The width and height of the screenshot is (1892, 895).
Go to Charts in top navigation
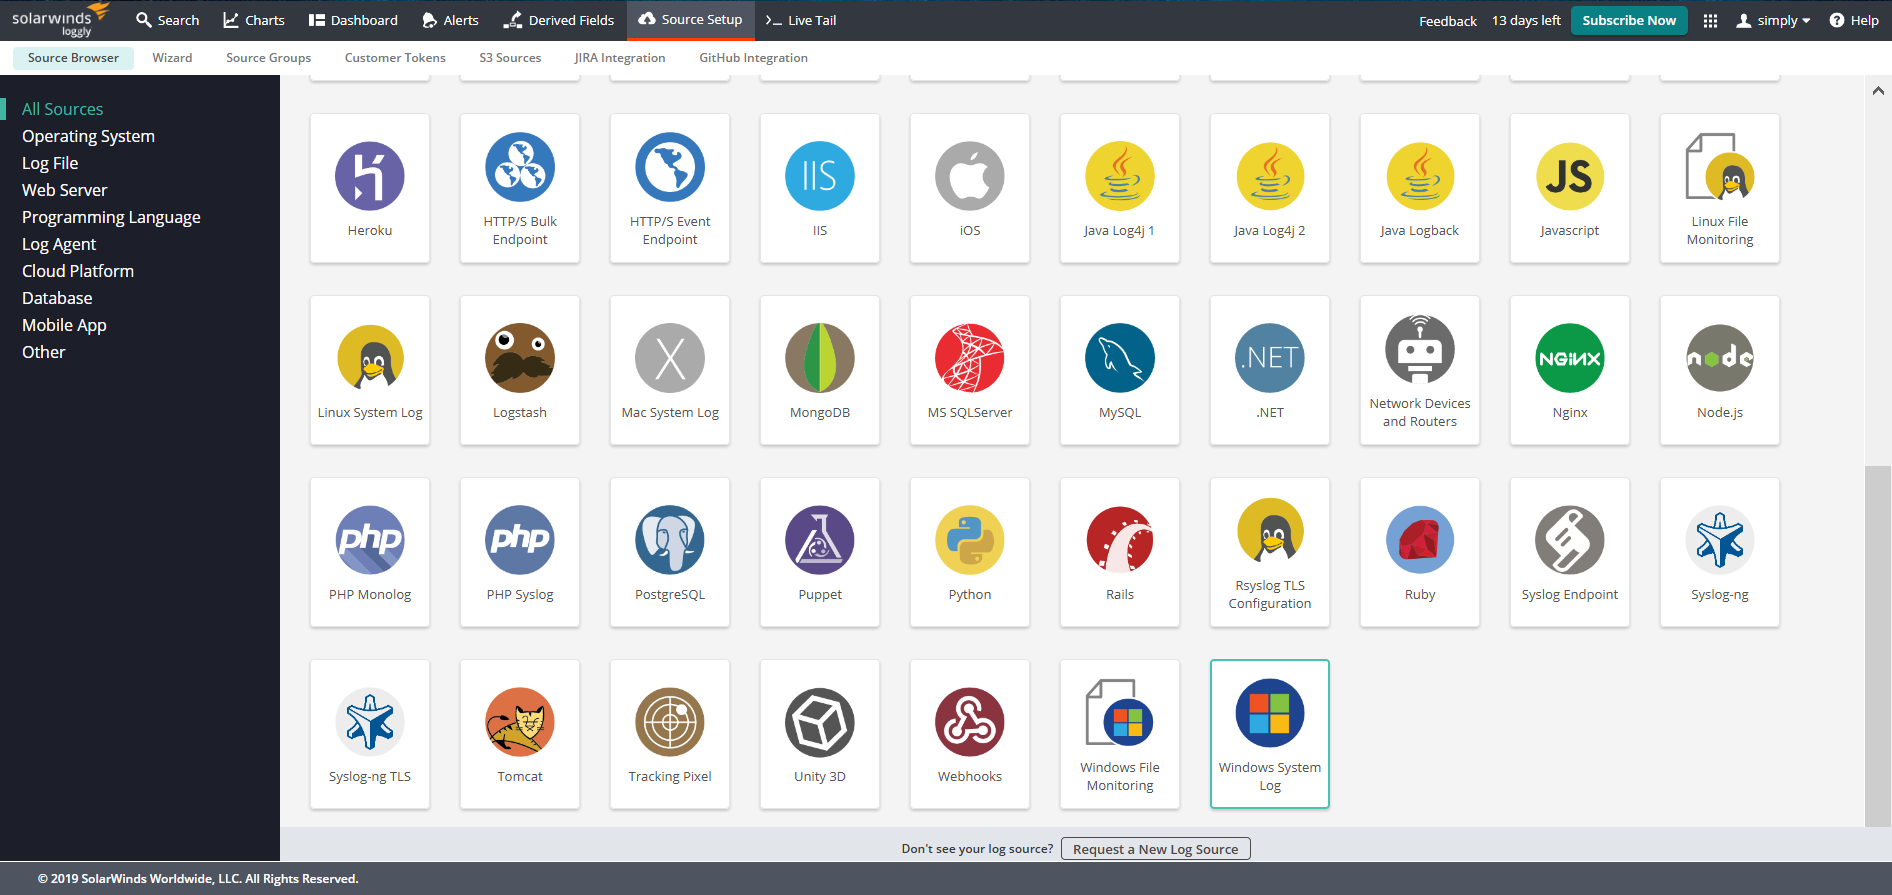[x=254, y=20]
